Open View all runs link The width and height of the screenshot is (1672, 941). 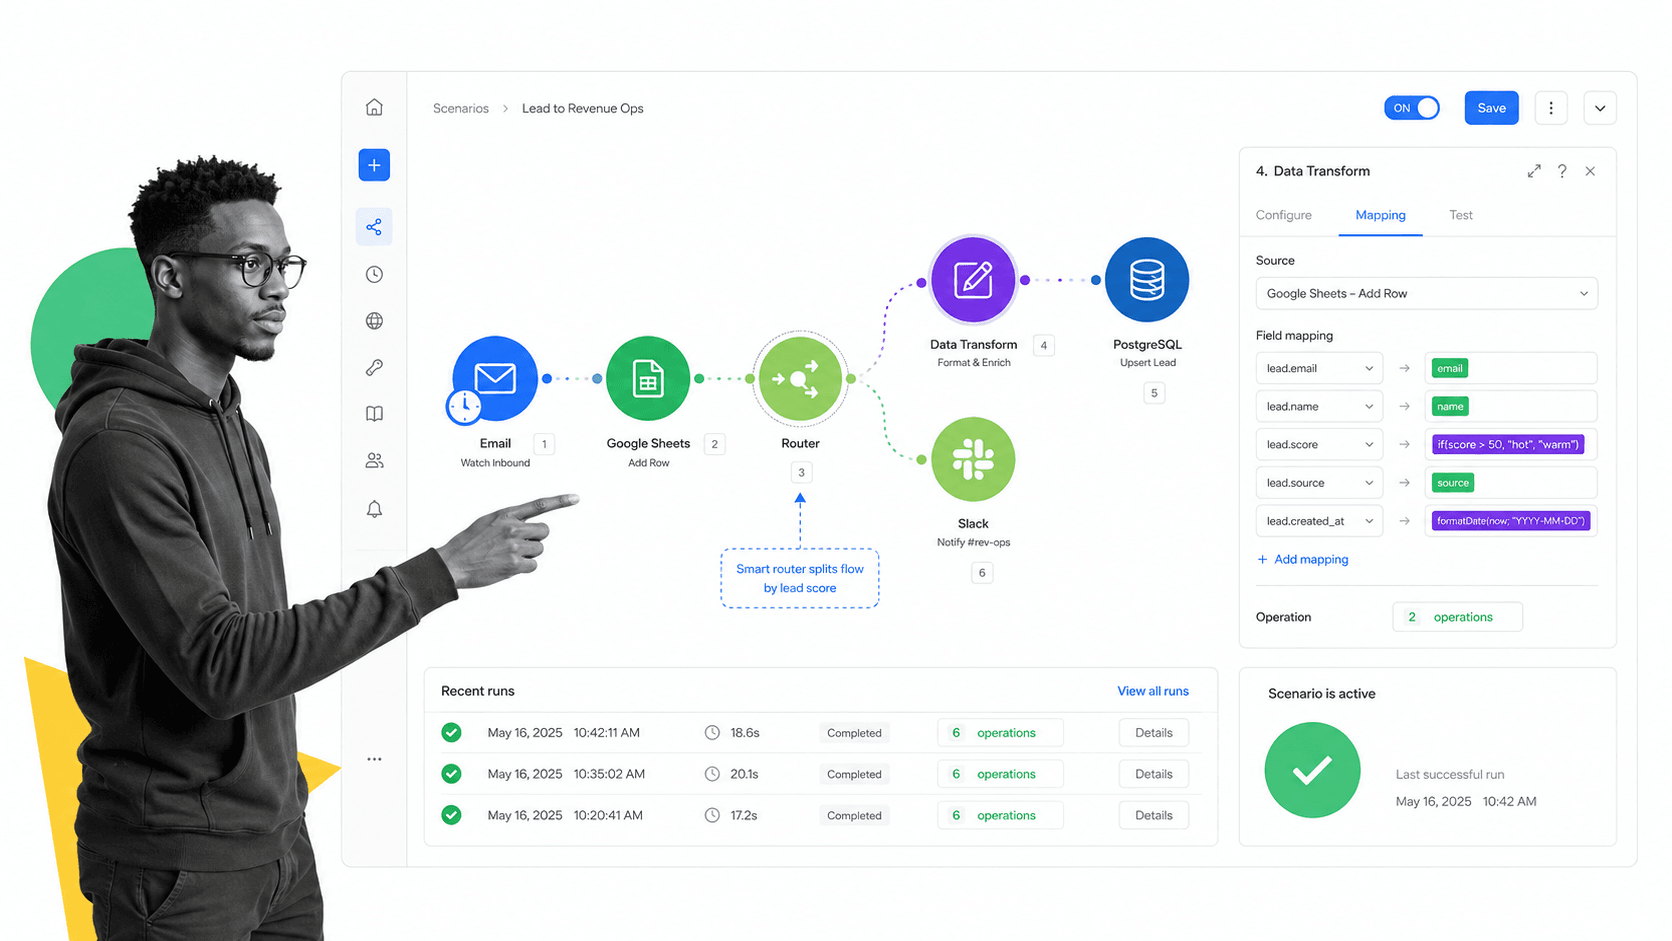pyautogui.click(x=1153, y=691)
